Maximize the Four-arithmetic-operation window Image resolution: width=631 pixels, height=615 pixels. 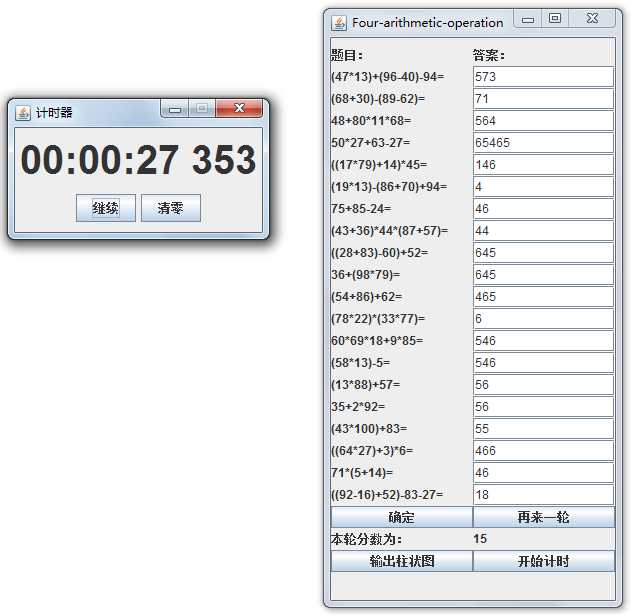click(x=555, y=19)
